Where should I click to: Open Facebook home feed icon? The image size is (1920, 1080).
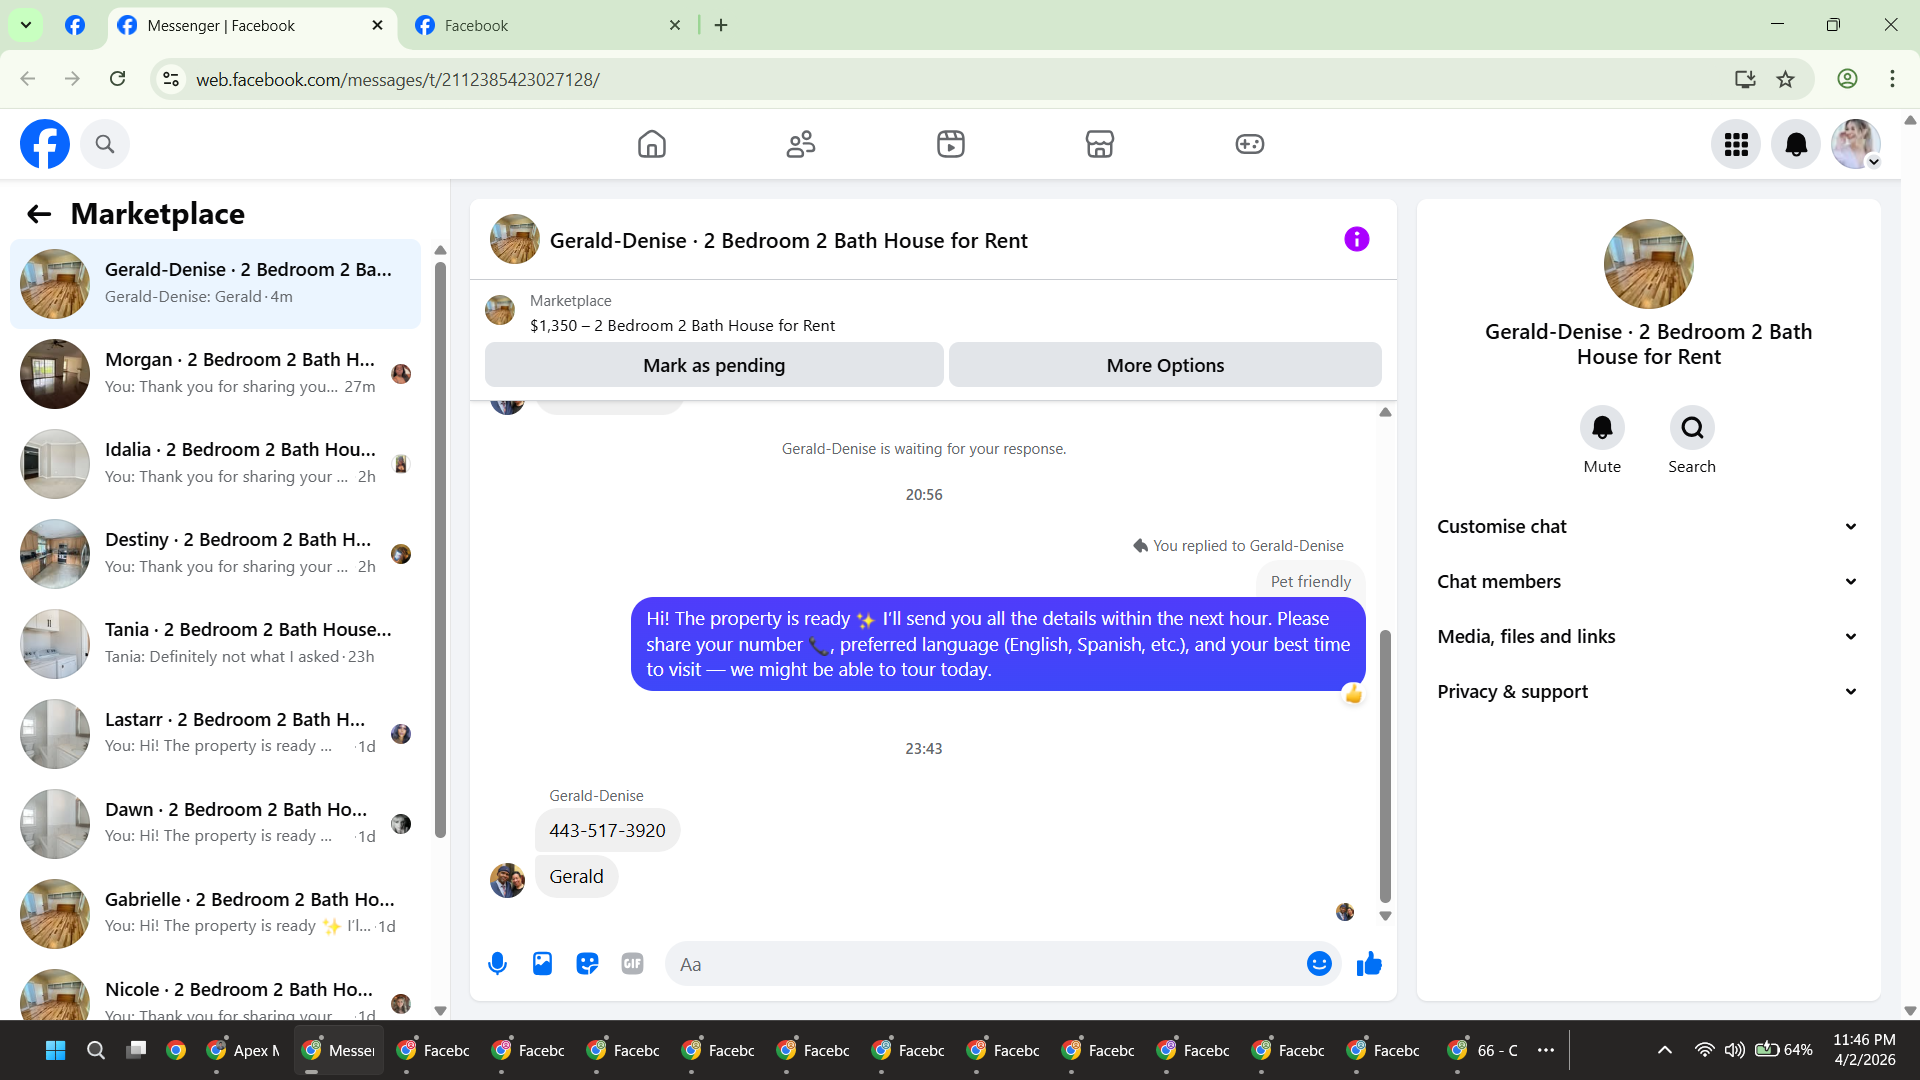coord(651,144)
